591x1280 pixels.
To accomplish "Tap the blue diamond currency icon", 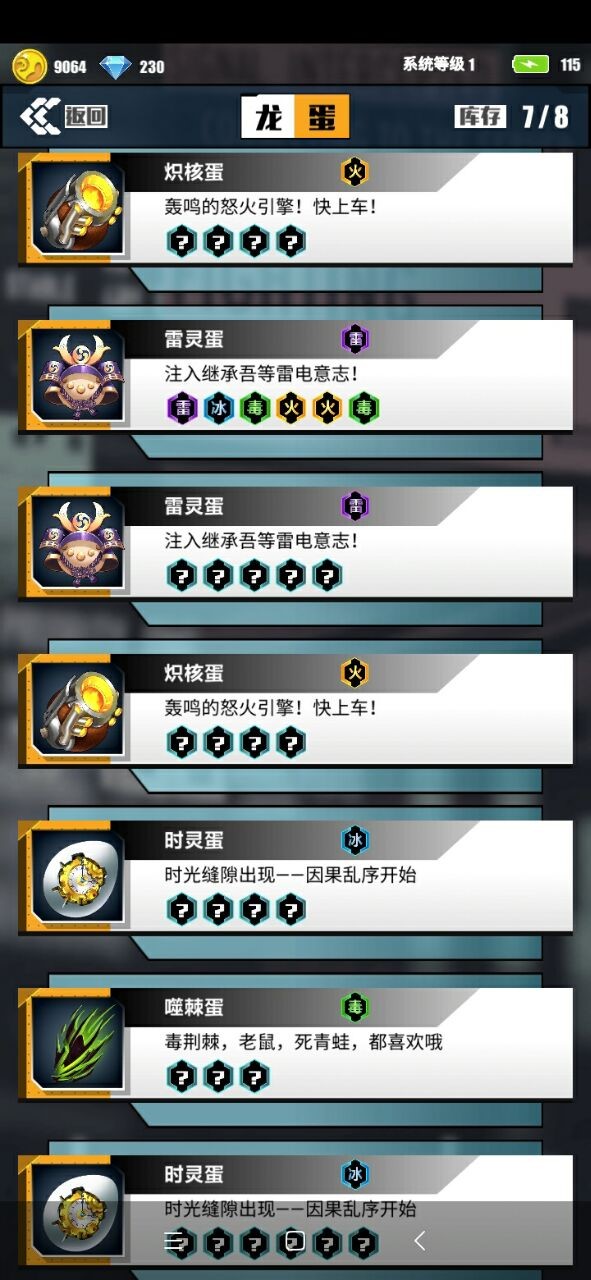I will click(x=115, y=67).
